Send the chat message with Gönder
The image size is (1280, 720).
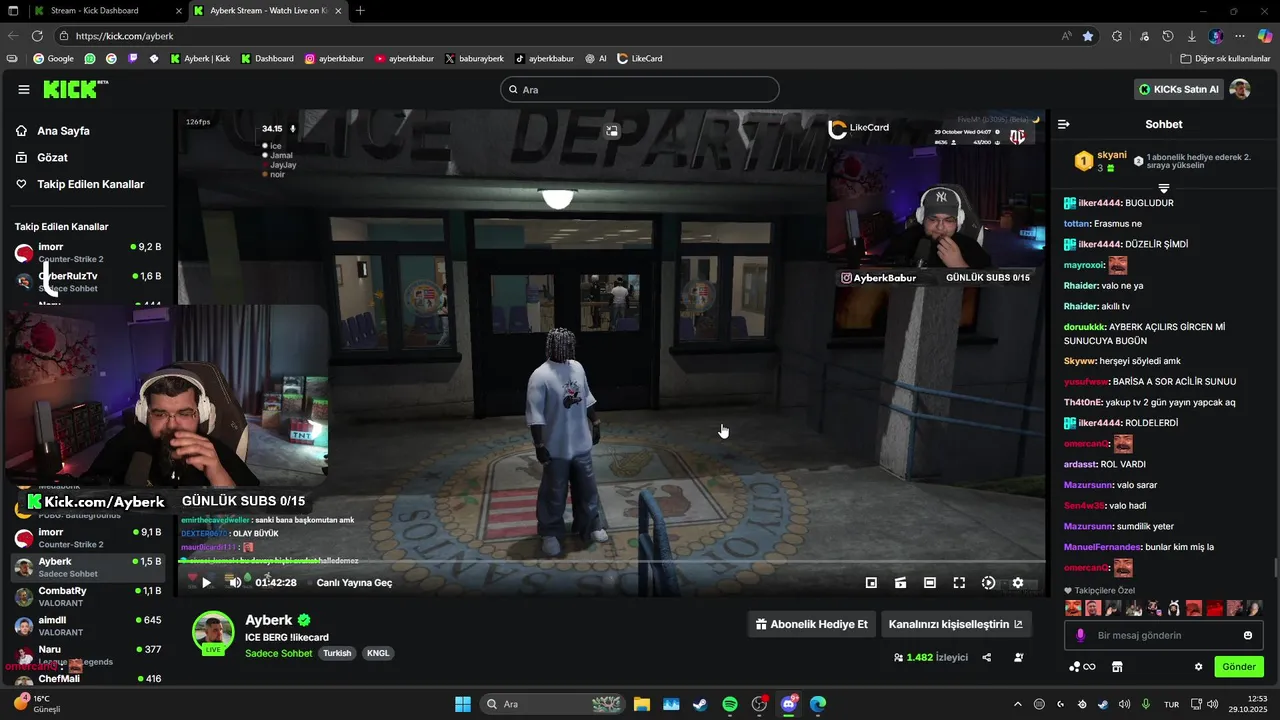coord(1239,667)
